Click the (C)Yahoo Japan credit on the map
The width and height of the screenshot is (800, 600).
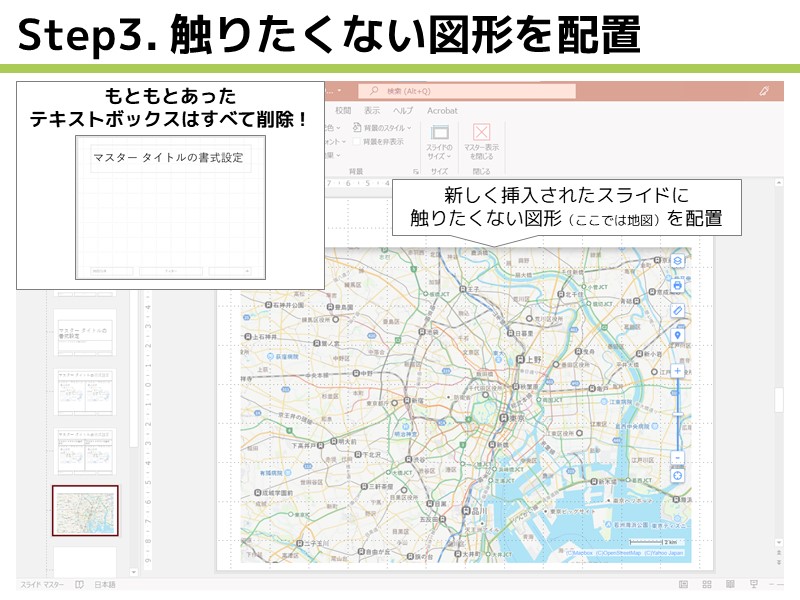(x=663, y=553)
